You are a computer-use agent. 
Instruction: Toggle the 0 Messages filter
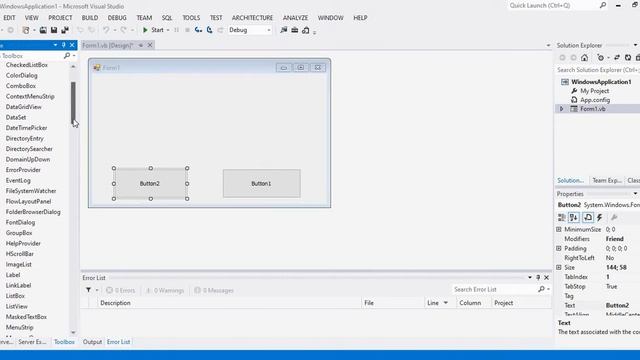(x=214, y=290)
